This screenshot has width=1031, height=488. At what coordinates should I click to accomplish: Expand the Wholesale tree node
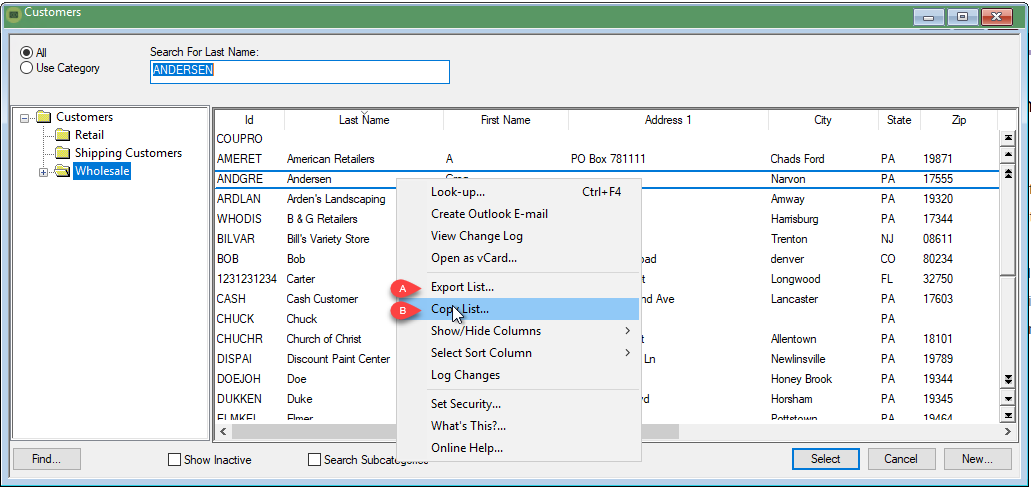(43, 172)
